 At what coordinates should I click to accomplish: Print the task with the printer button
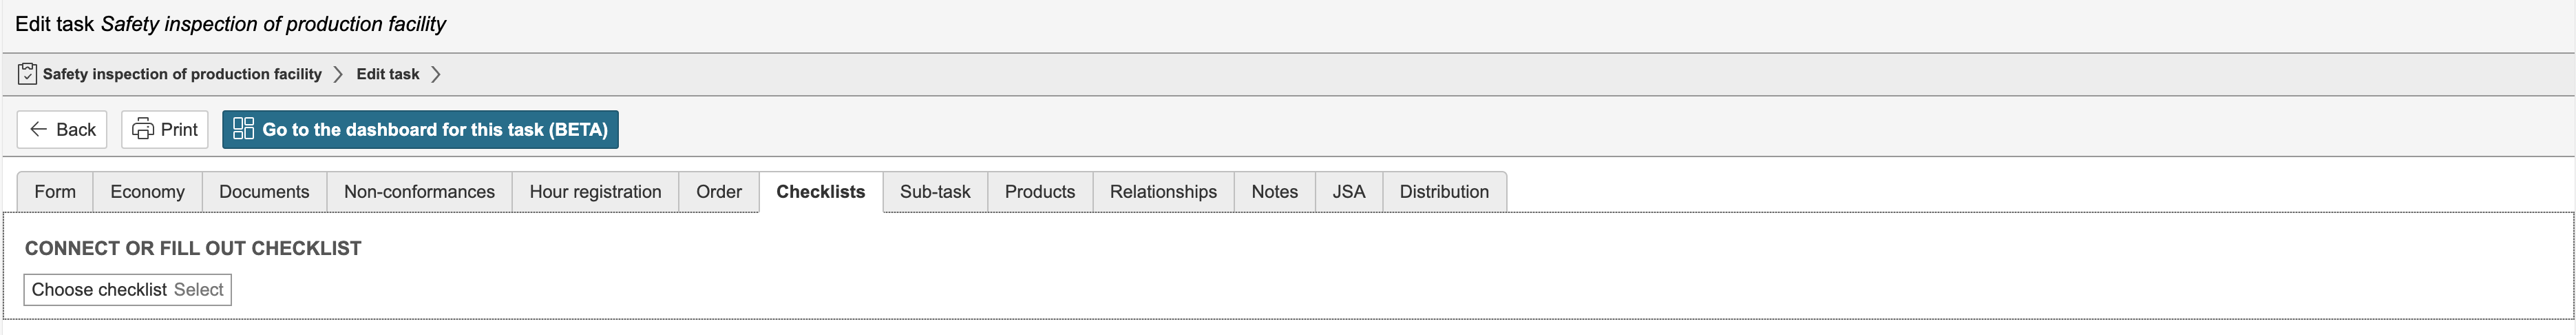point(165,130)
